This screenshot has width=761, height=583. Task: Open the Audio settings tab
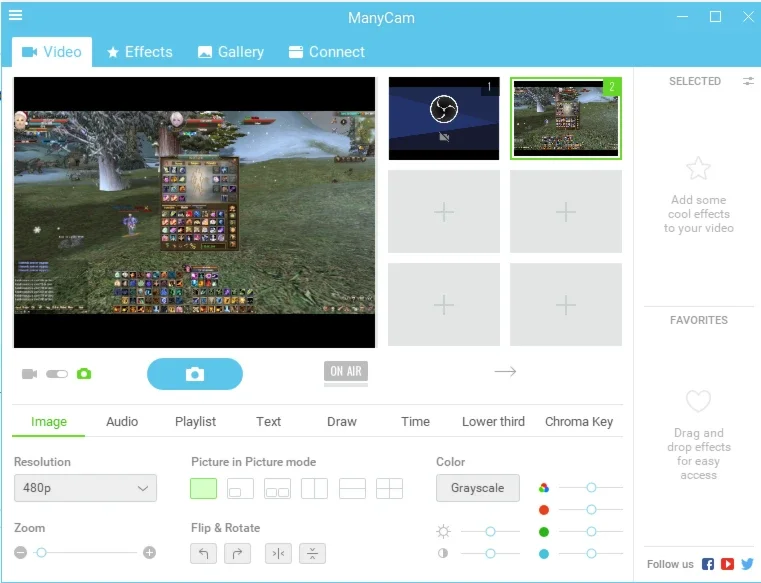click(122, 421)
